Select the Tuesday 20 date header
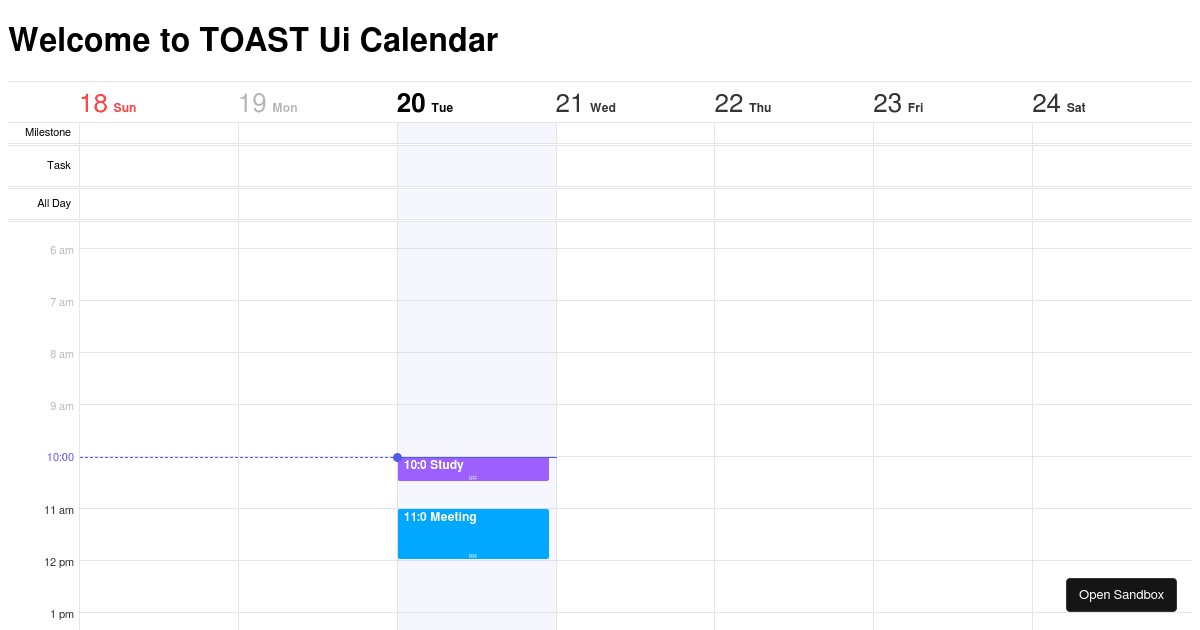Image resolution: width=1200 pixels, height=630 pixels. (425, 103)
